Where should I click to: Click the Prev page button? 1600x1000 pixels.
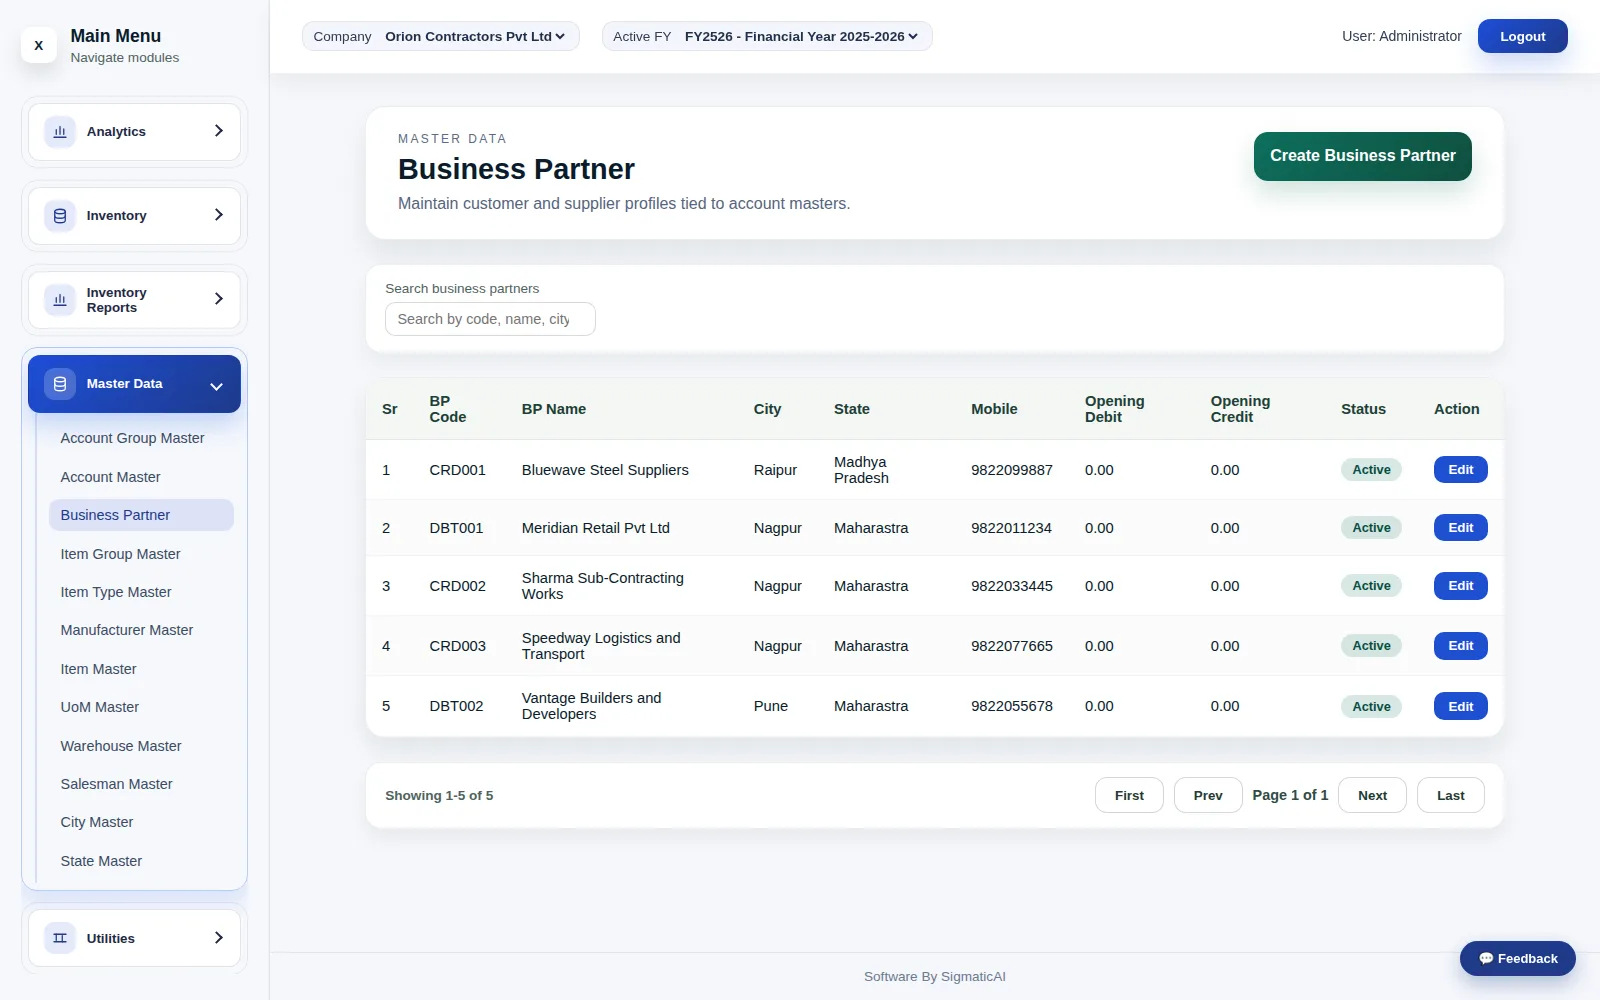(1208, 796)
